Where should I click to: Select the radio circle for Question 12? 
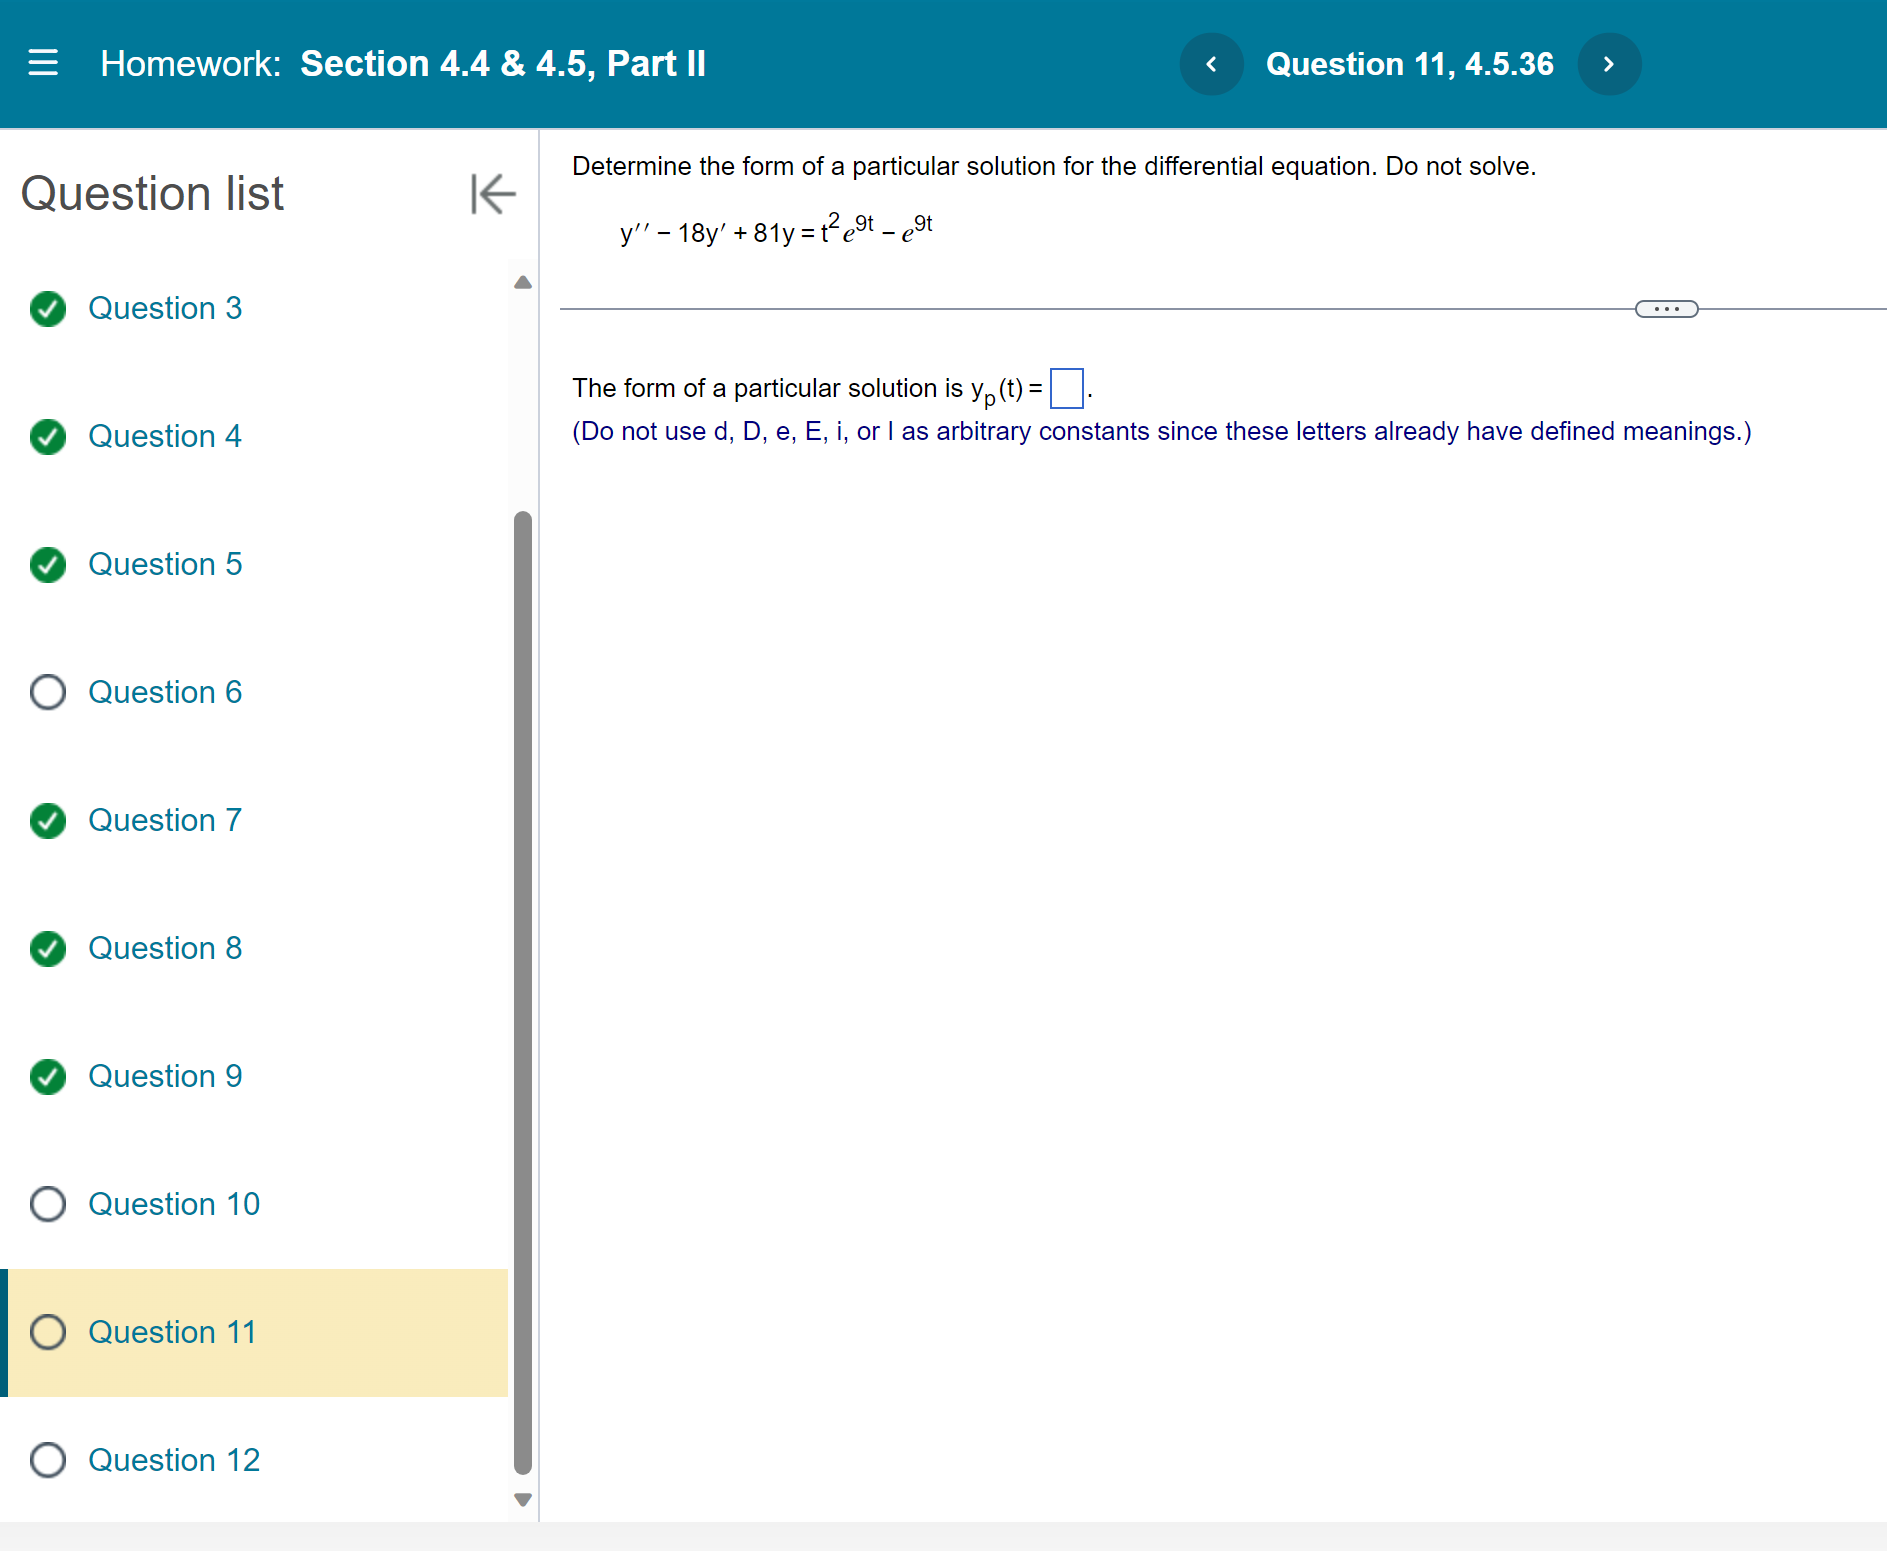(x=47, y=1460)
